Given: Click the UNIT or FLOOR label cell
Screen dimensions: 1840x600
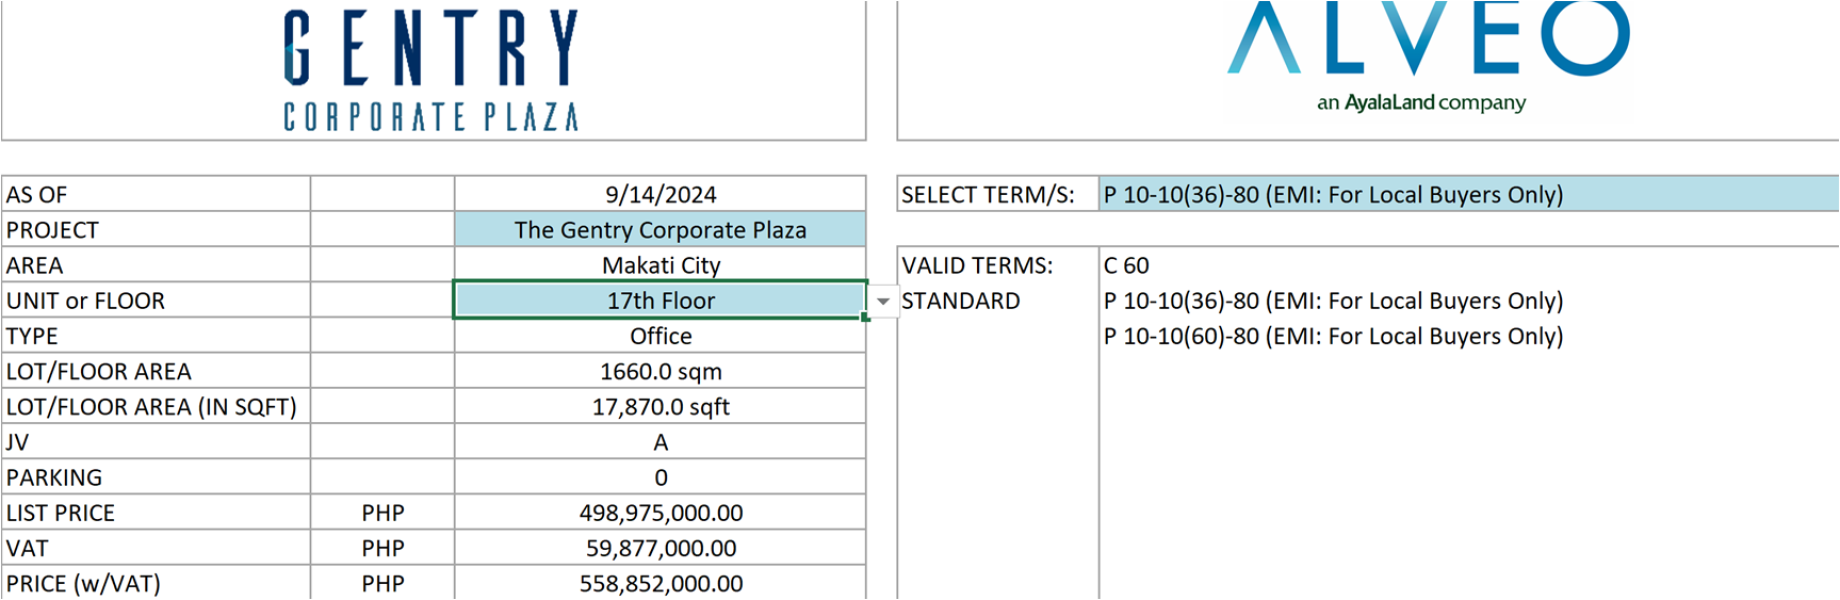Looking at the screenshot, I should tap(156, 300).
